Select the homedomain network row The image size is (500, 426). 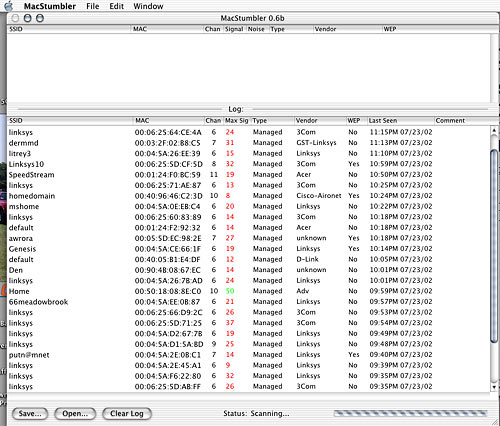tap(249, 196)
